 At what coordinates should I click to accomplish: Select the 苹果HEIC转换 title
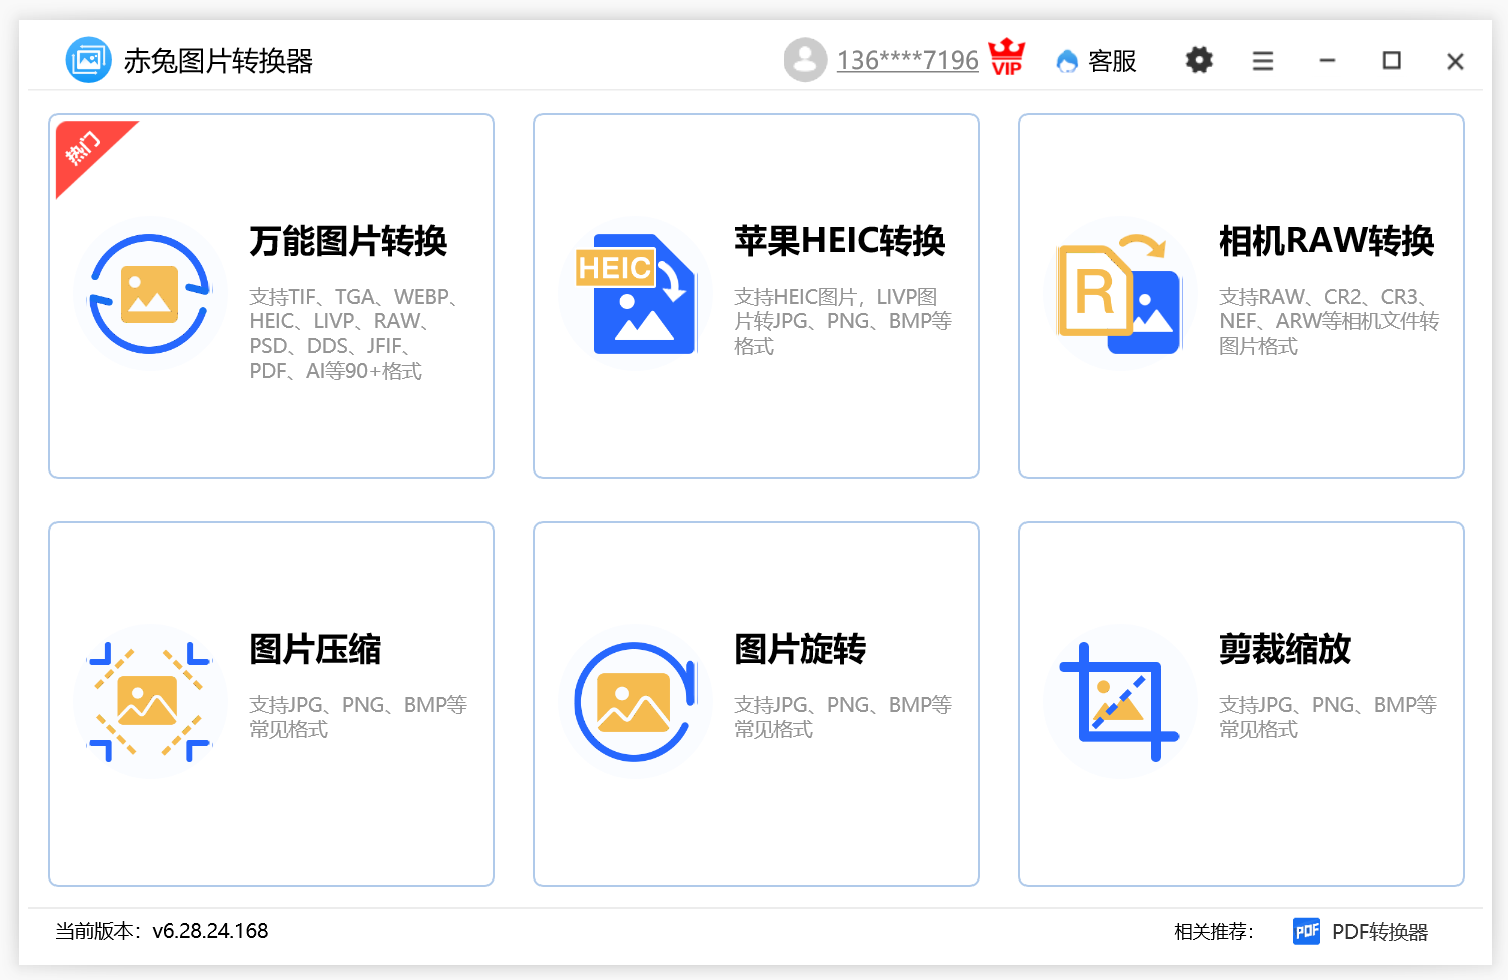point(840,241)
